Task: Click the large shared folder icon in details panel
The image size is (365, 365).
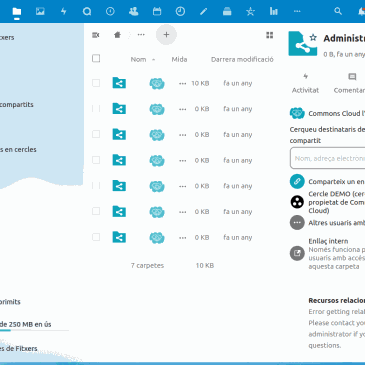Action: [x=303, y=44]
